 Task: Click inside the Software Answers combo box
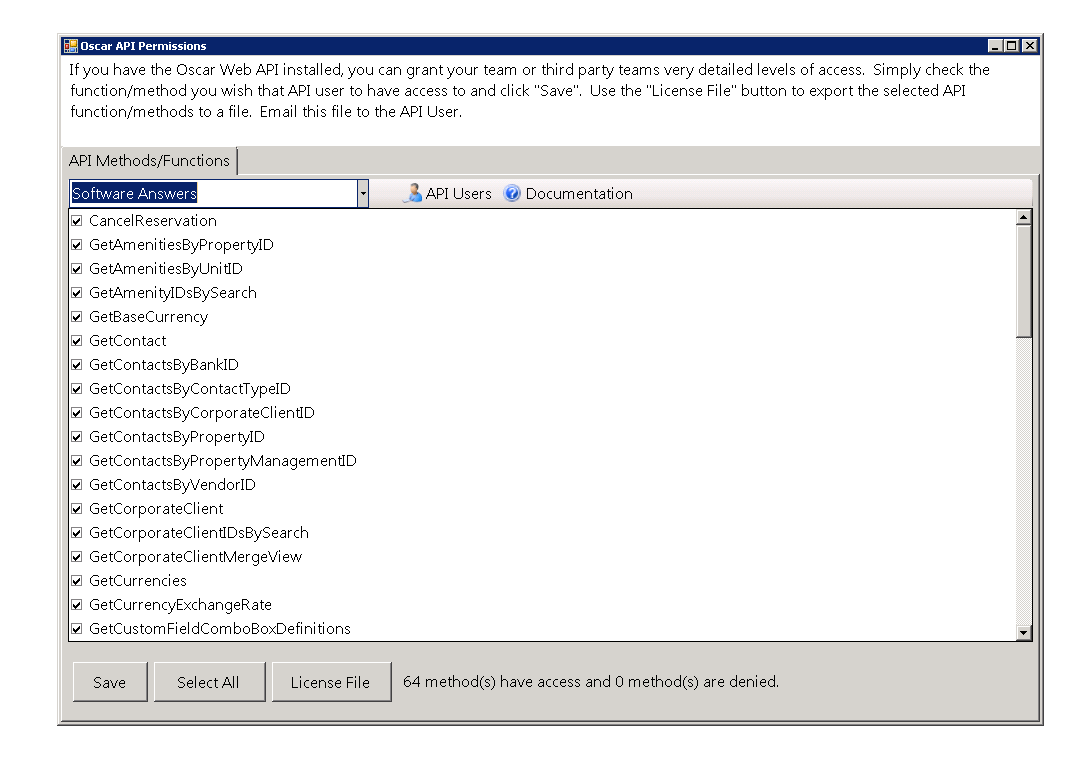tap(200, 192)
